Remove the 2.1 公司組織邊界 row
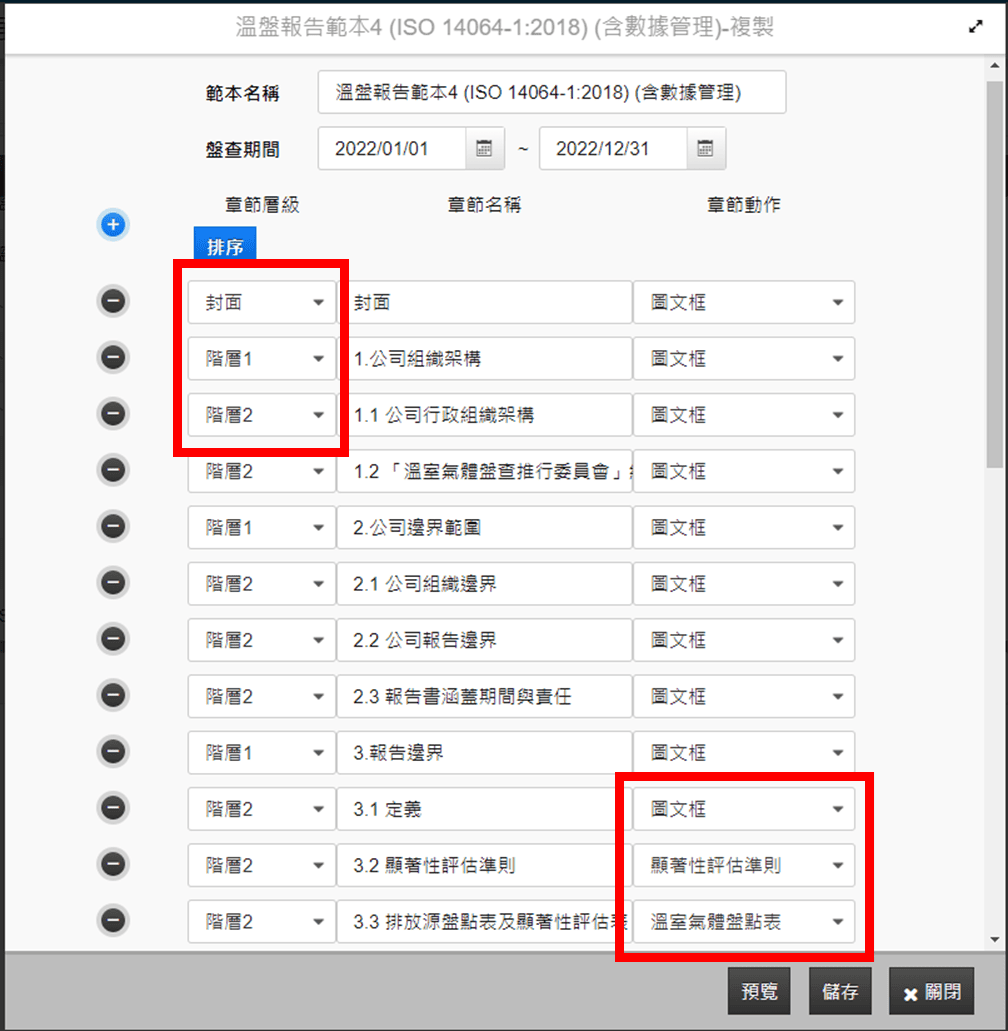 point(113,583)
